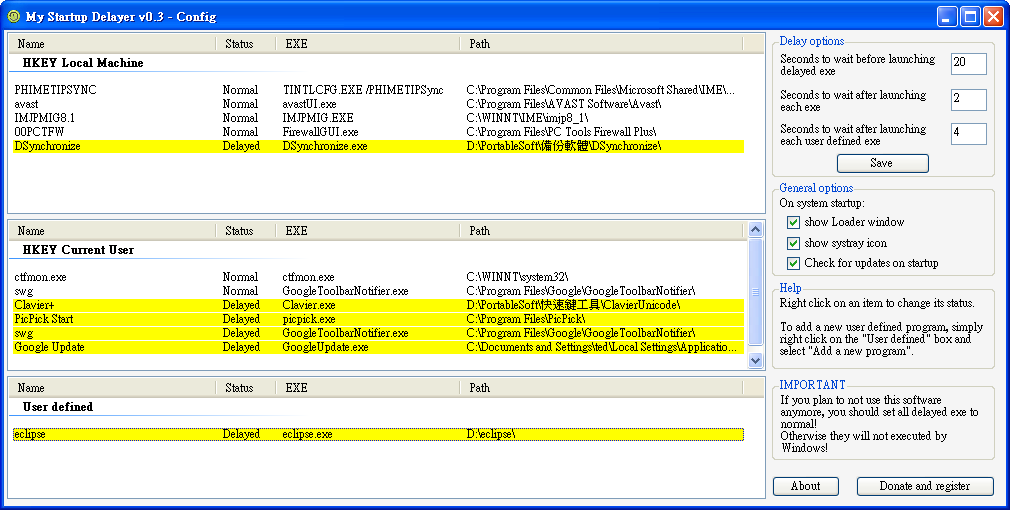
Task: Click the EXE column header in Local Machine list
Action: pyautogui.click(x=368, y=44)
